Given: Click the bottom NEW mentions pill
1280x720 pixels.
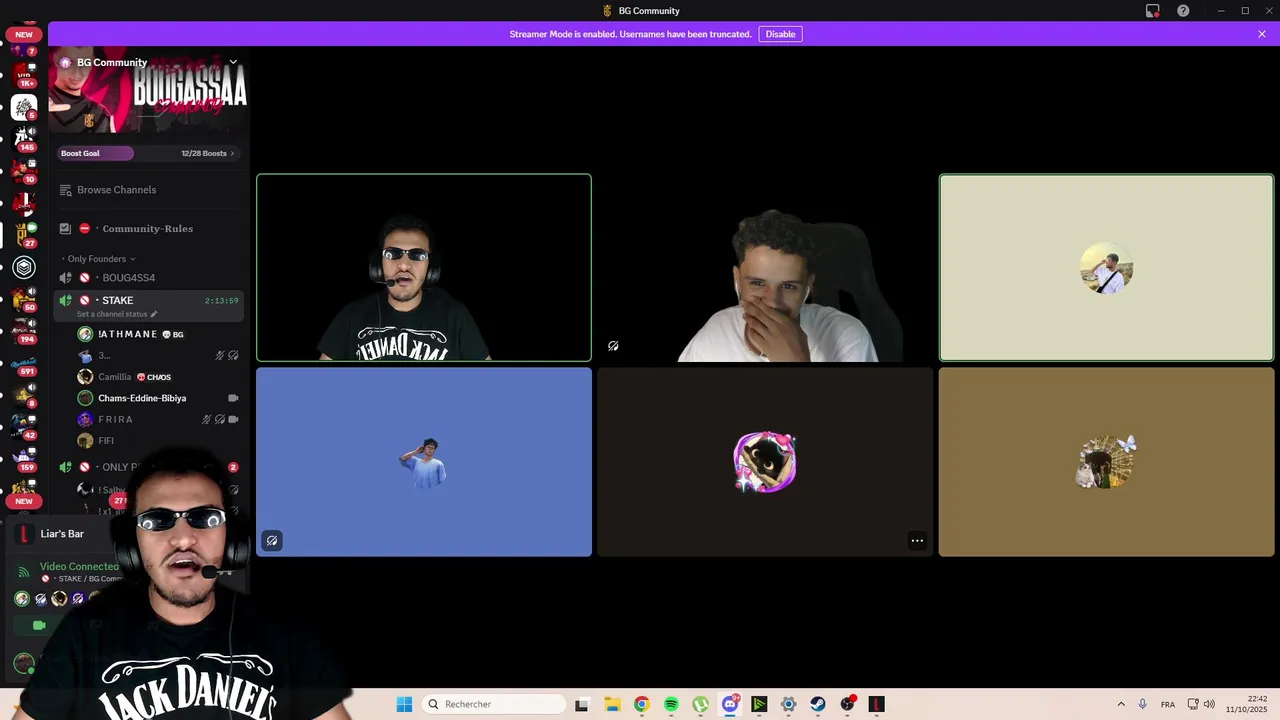Looking at the screenshot, I should [x=24, y=501].
